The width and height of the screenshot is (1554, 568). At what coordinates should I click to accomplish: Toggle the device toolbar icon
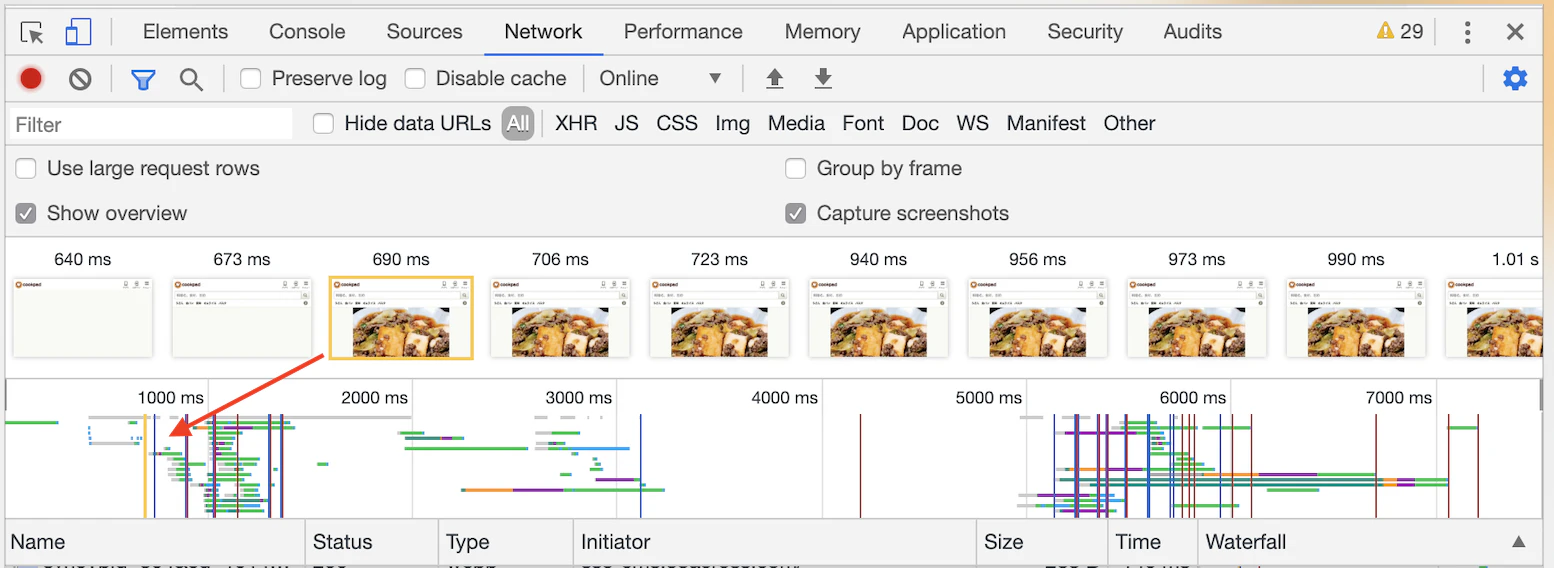[78, 32]
